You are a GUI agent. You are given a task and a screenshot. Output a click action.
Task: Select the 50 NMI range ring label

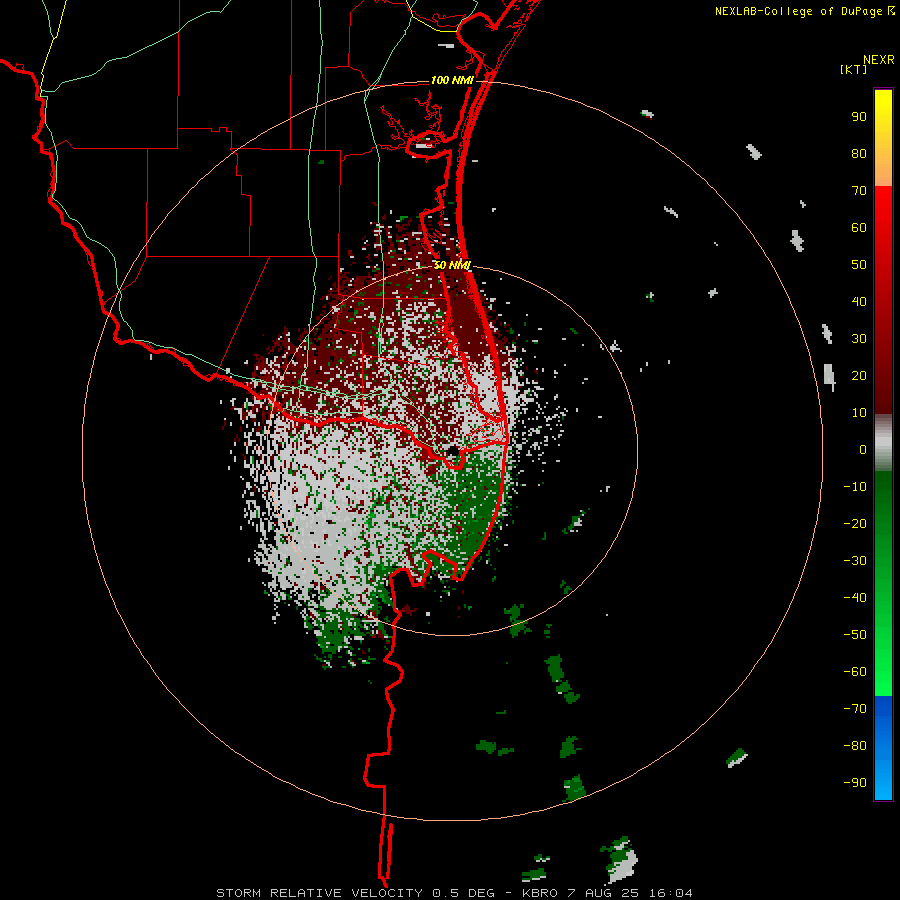click(452, 265)
